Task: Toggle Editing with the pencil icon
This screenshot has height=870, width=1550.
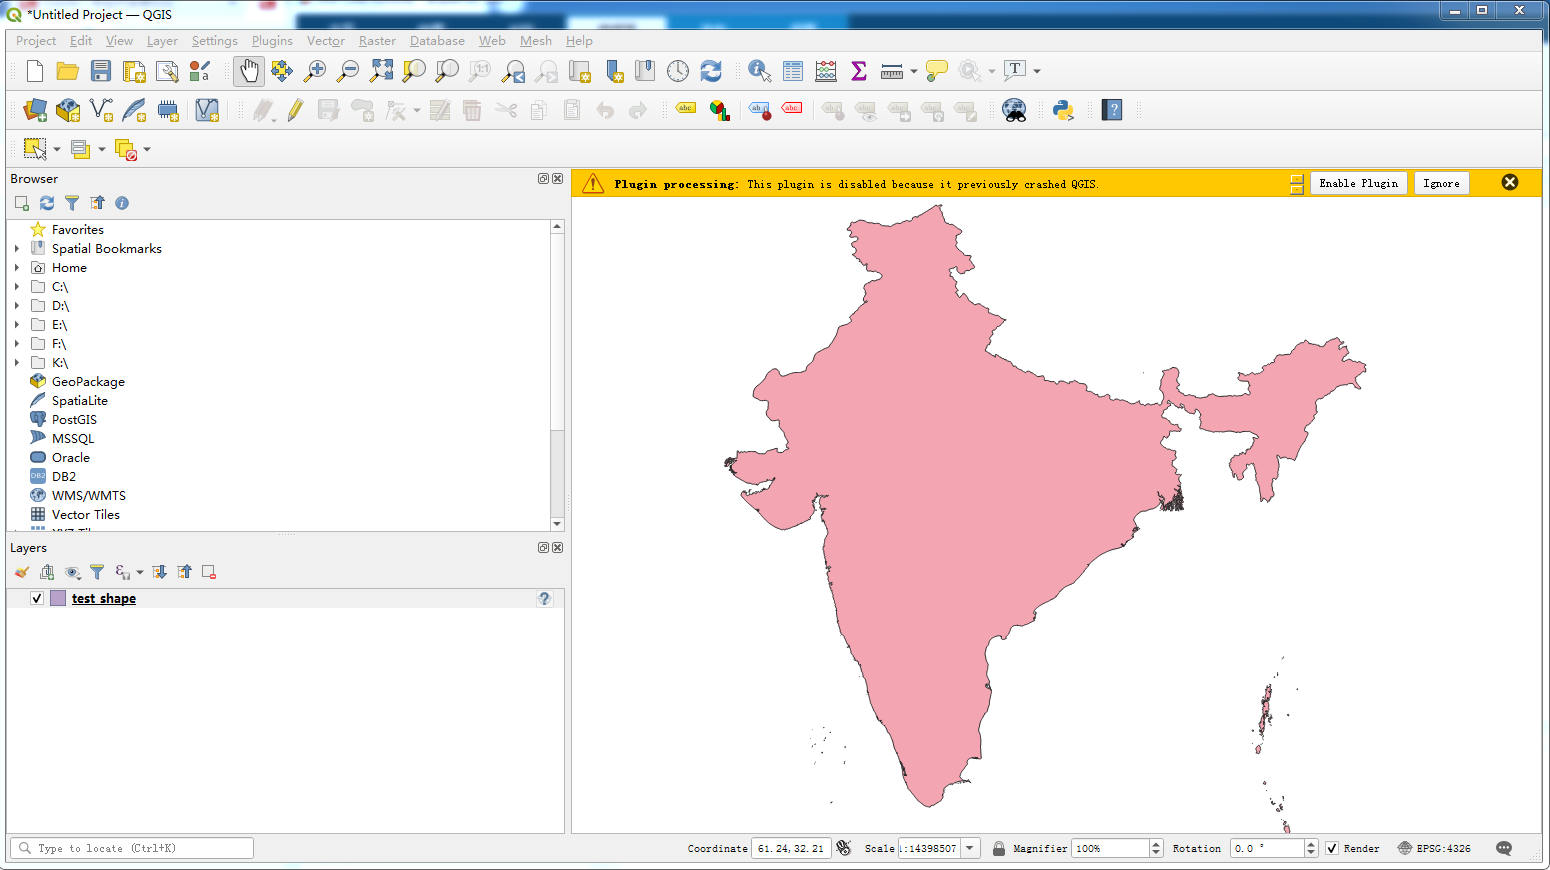Action: (294, 110)
